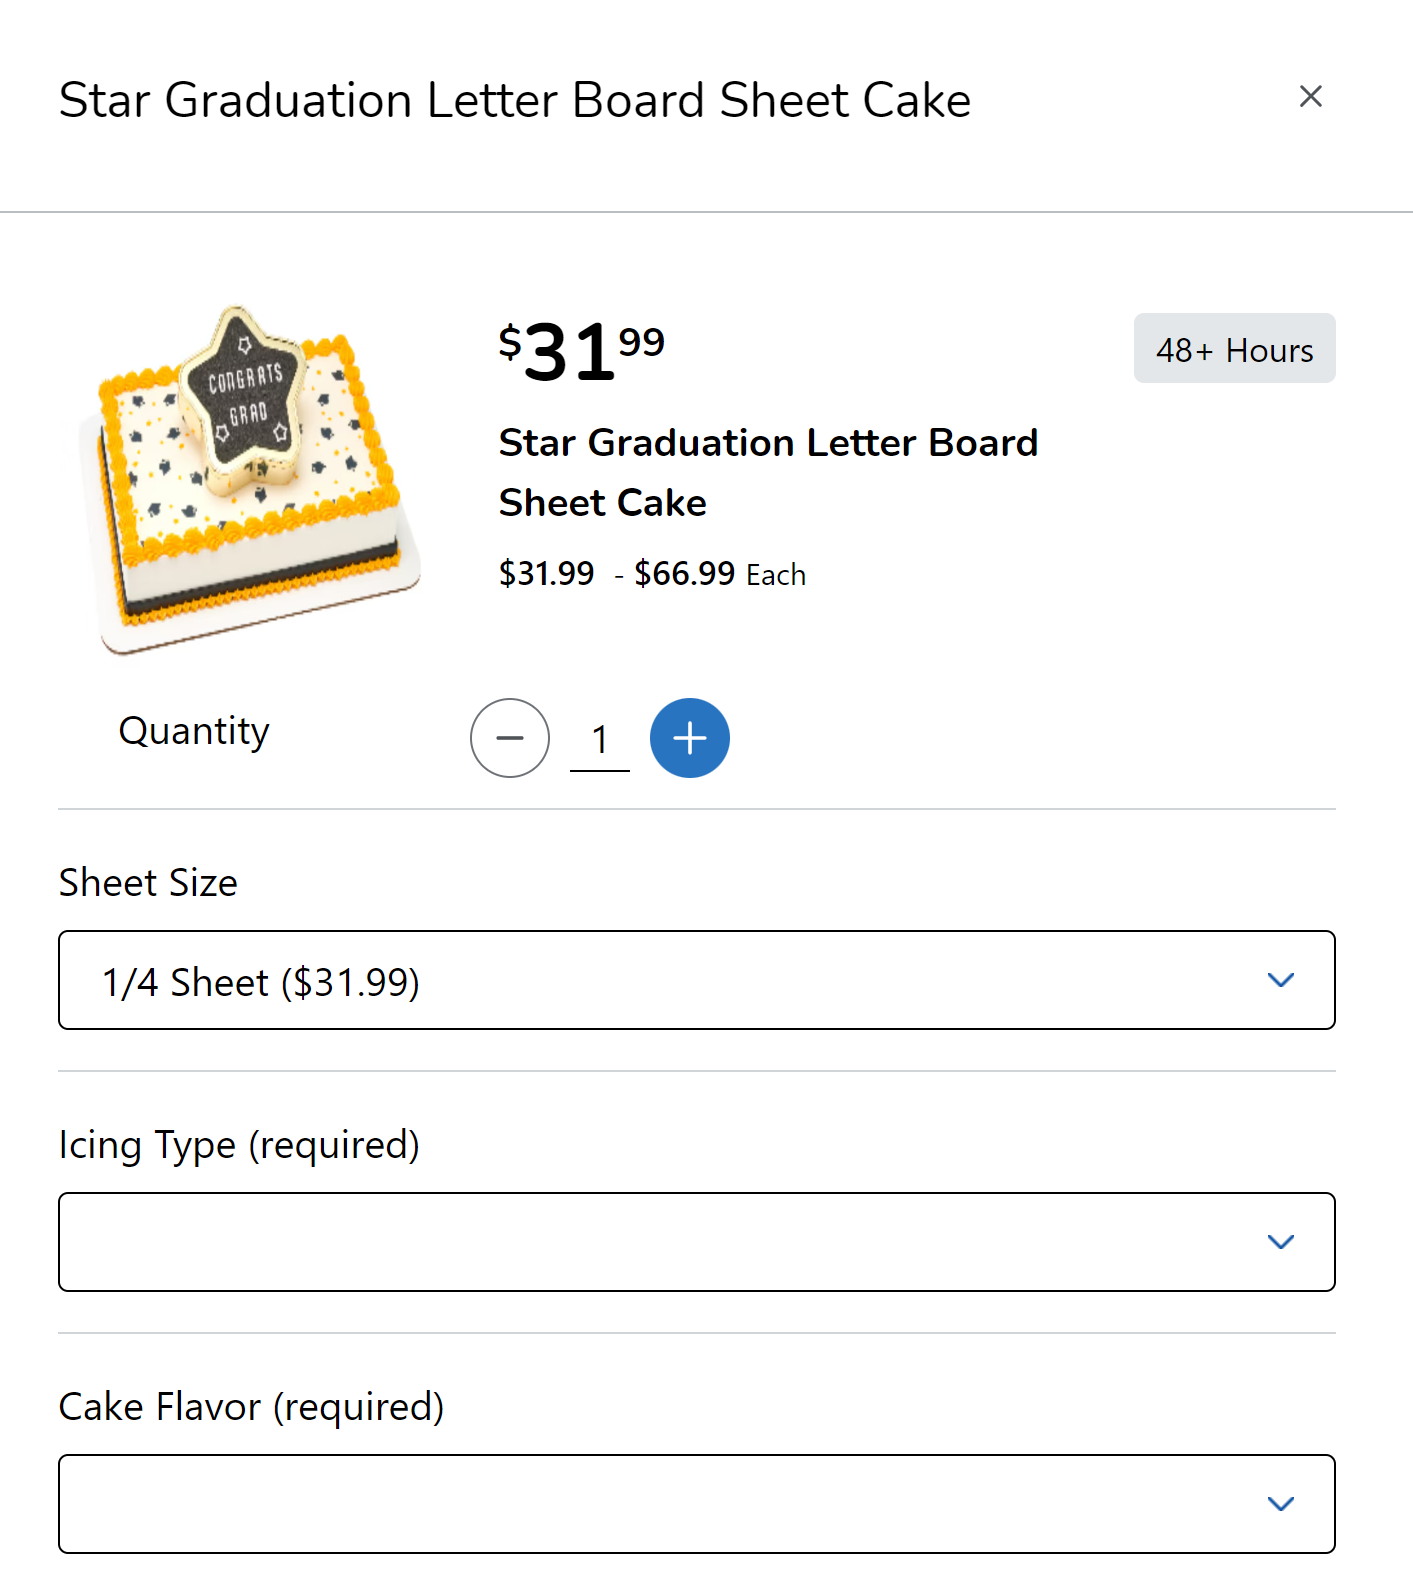Select the quantity input showing 1
Screen dimensions: 1413x1581
(x=599, y=740)
